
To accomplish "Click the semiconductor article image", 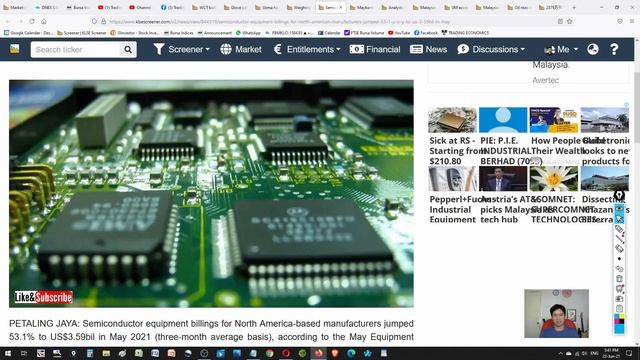I will click(211, 193).
